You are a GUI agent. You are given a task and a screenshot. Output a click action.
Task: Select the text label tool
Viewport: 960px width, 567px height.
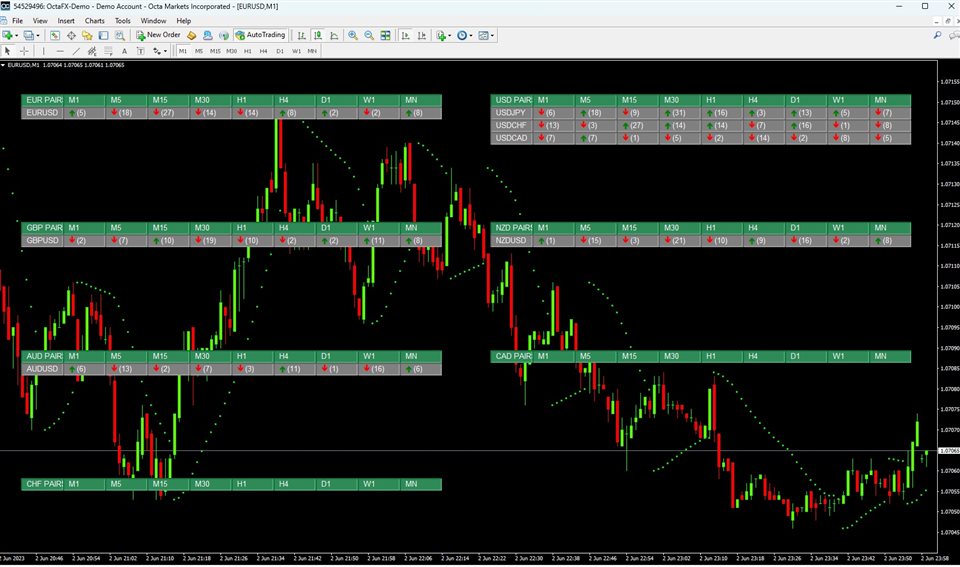point(124,51)
